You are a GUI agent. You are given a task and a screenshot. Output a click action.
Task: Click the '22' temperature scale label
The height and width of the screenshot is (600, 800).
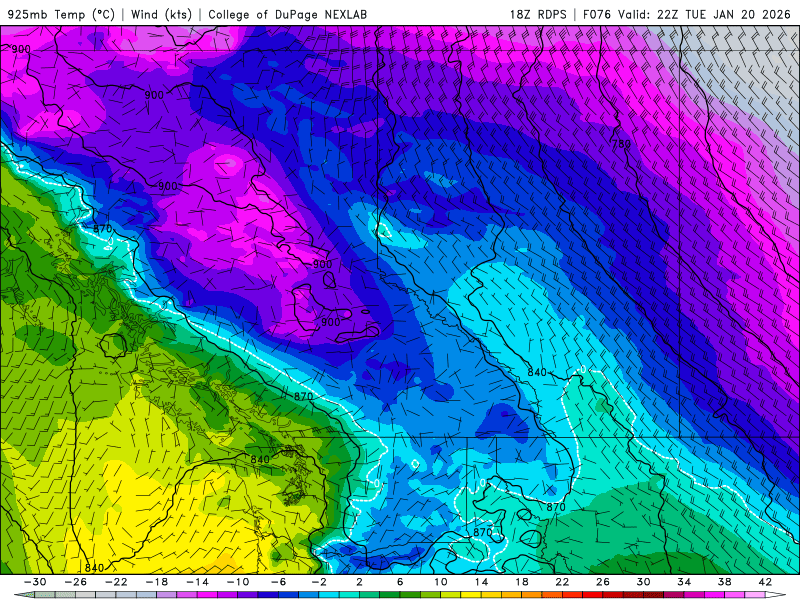tap(563, 582)
